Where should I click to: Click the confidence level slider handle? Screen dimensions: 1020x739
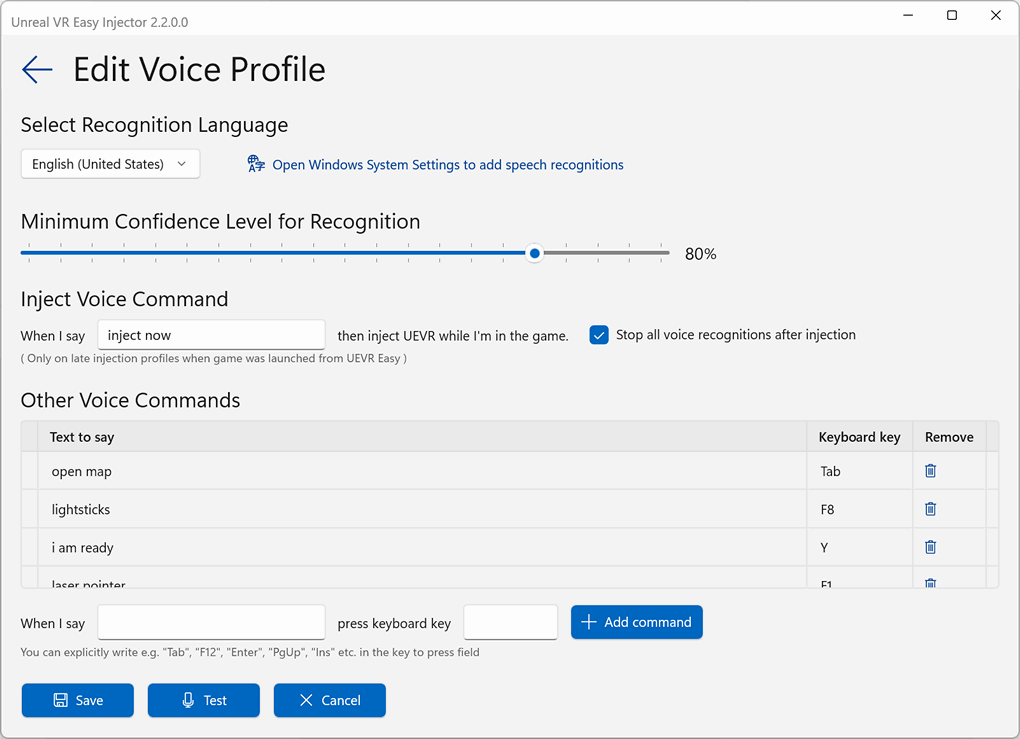pos(535,253)
